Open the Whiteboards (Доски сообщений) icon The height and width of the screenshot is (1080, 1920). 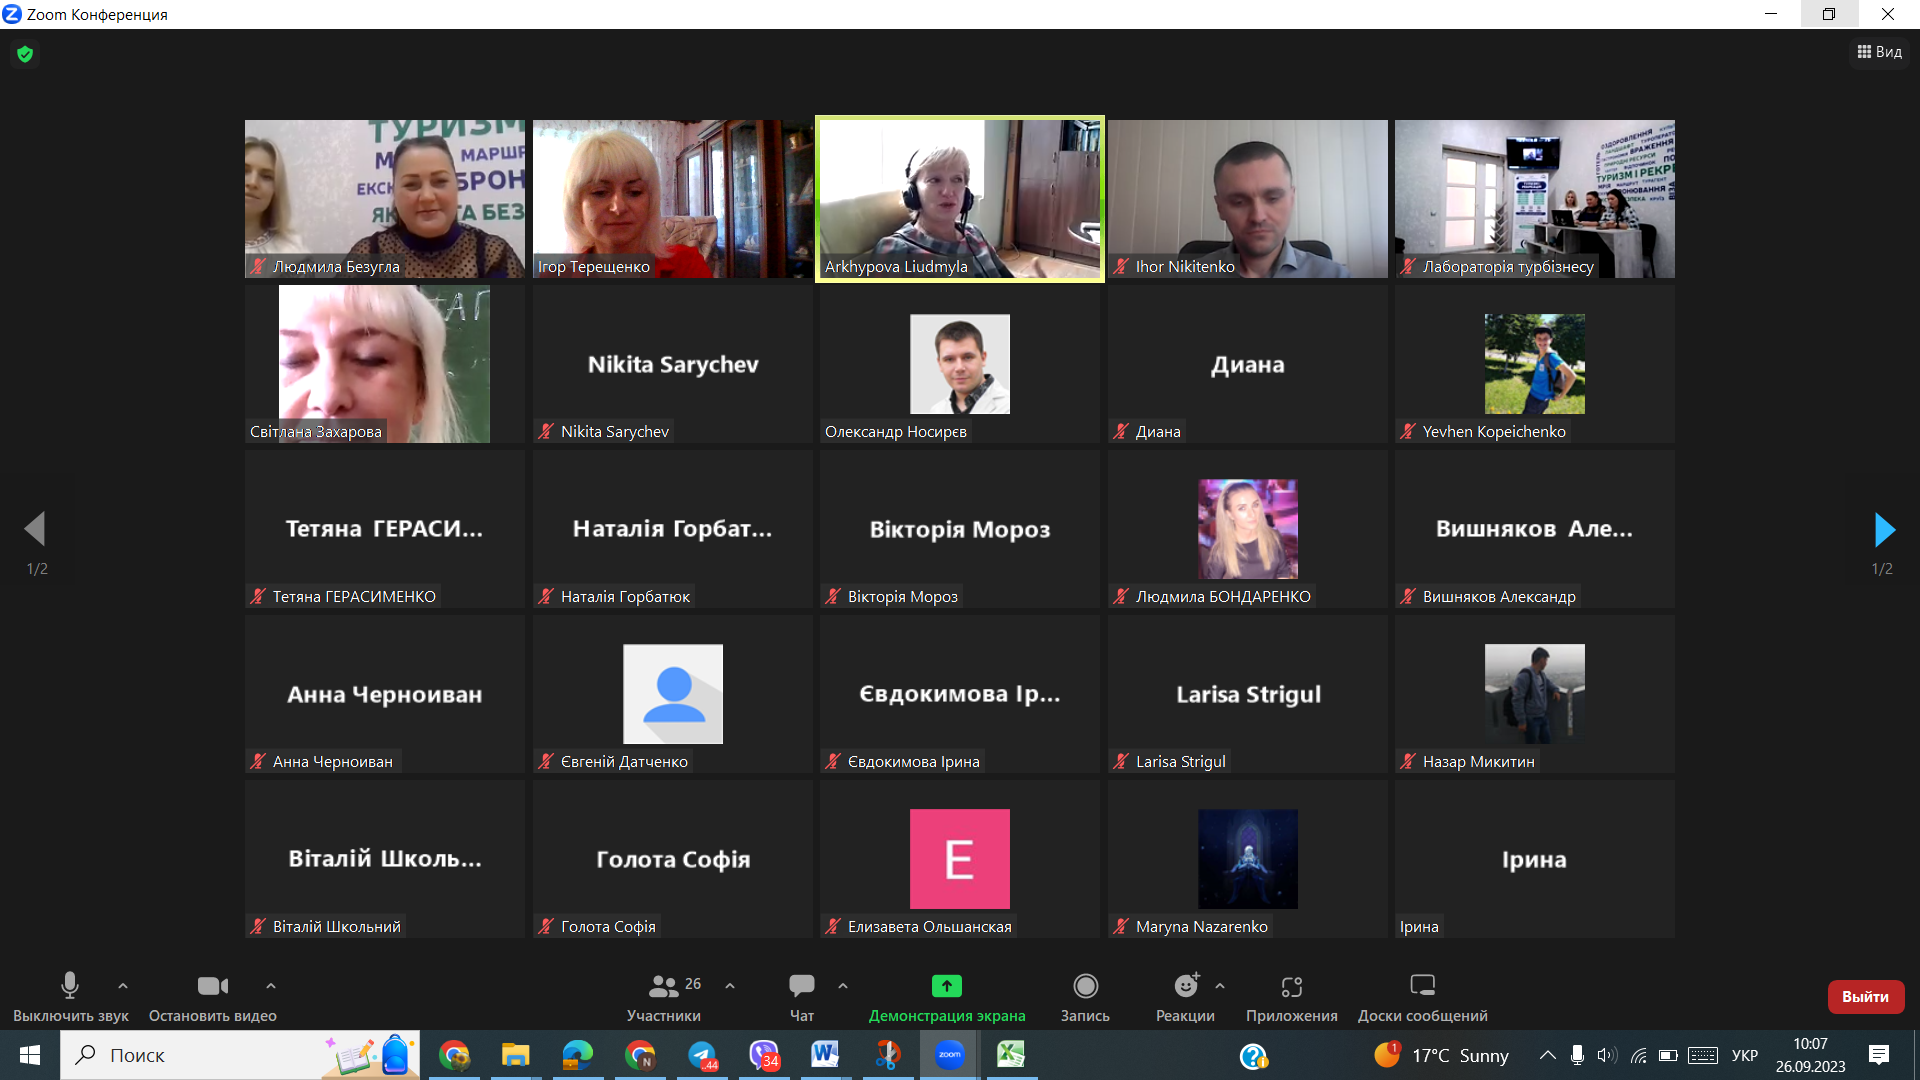(1422, 986)
